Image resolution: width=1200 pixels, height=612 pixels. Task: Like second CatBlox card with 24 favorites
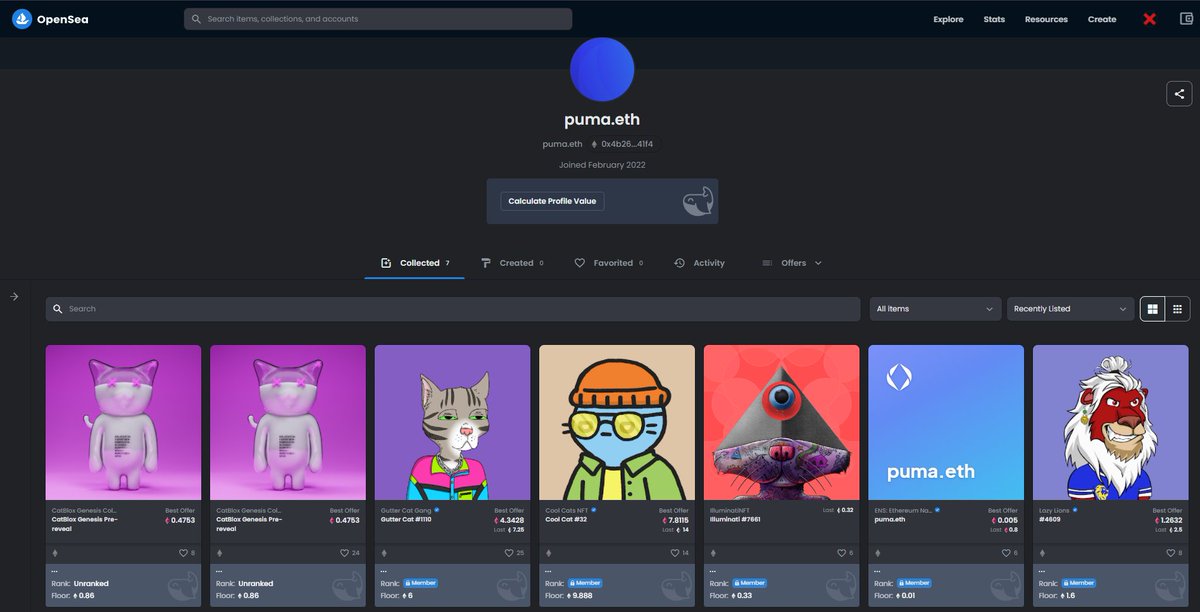346,553
